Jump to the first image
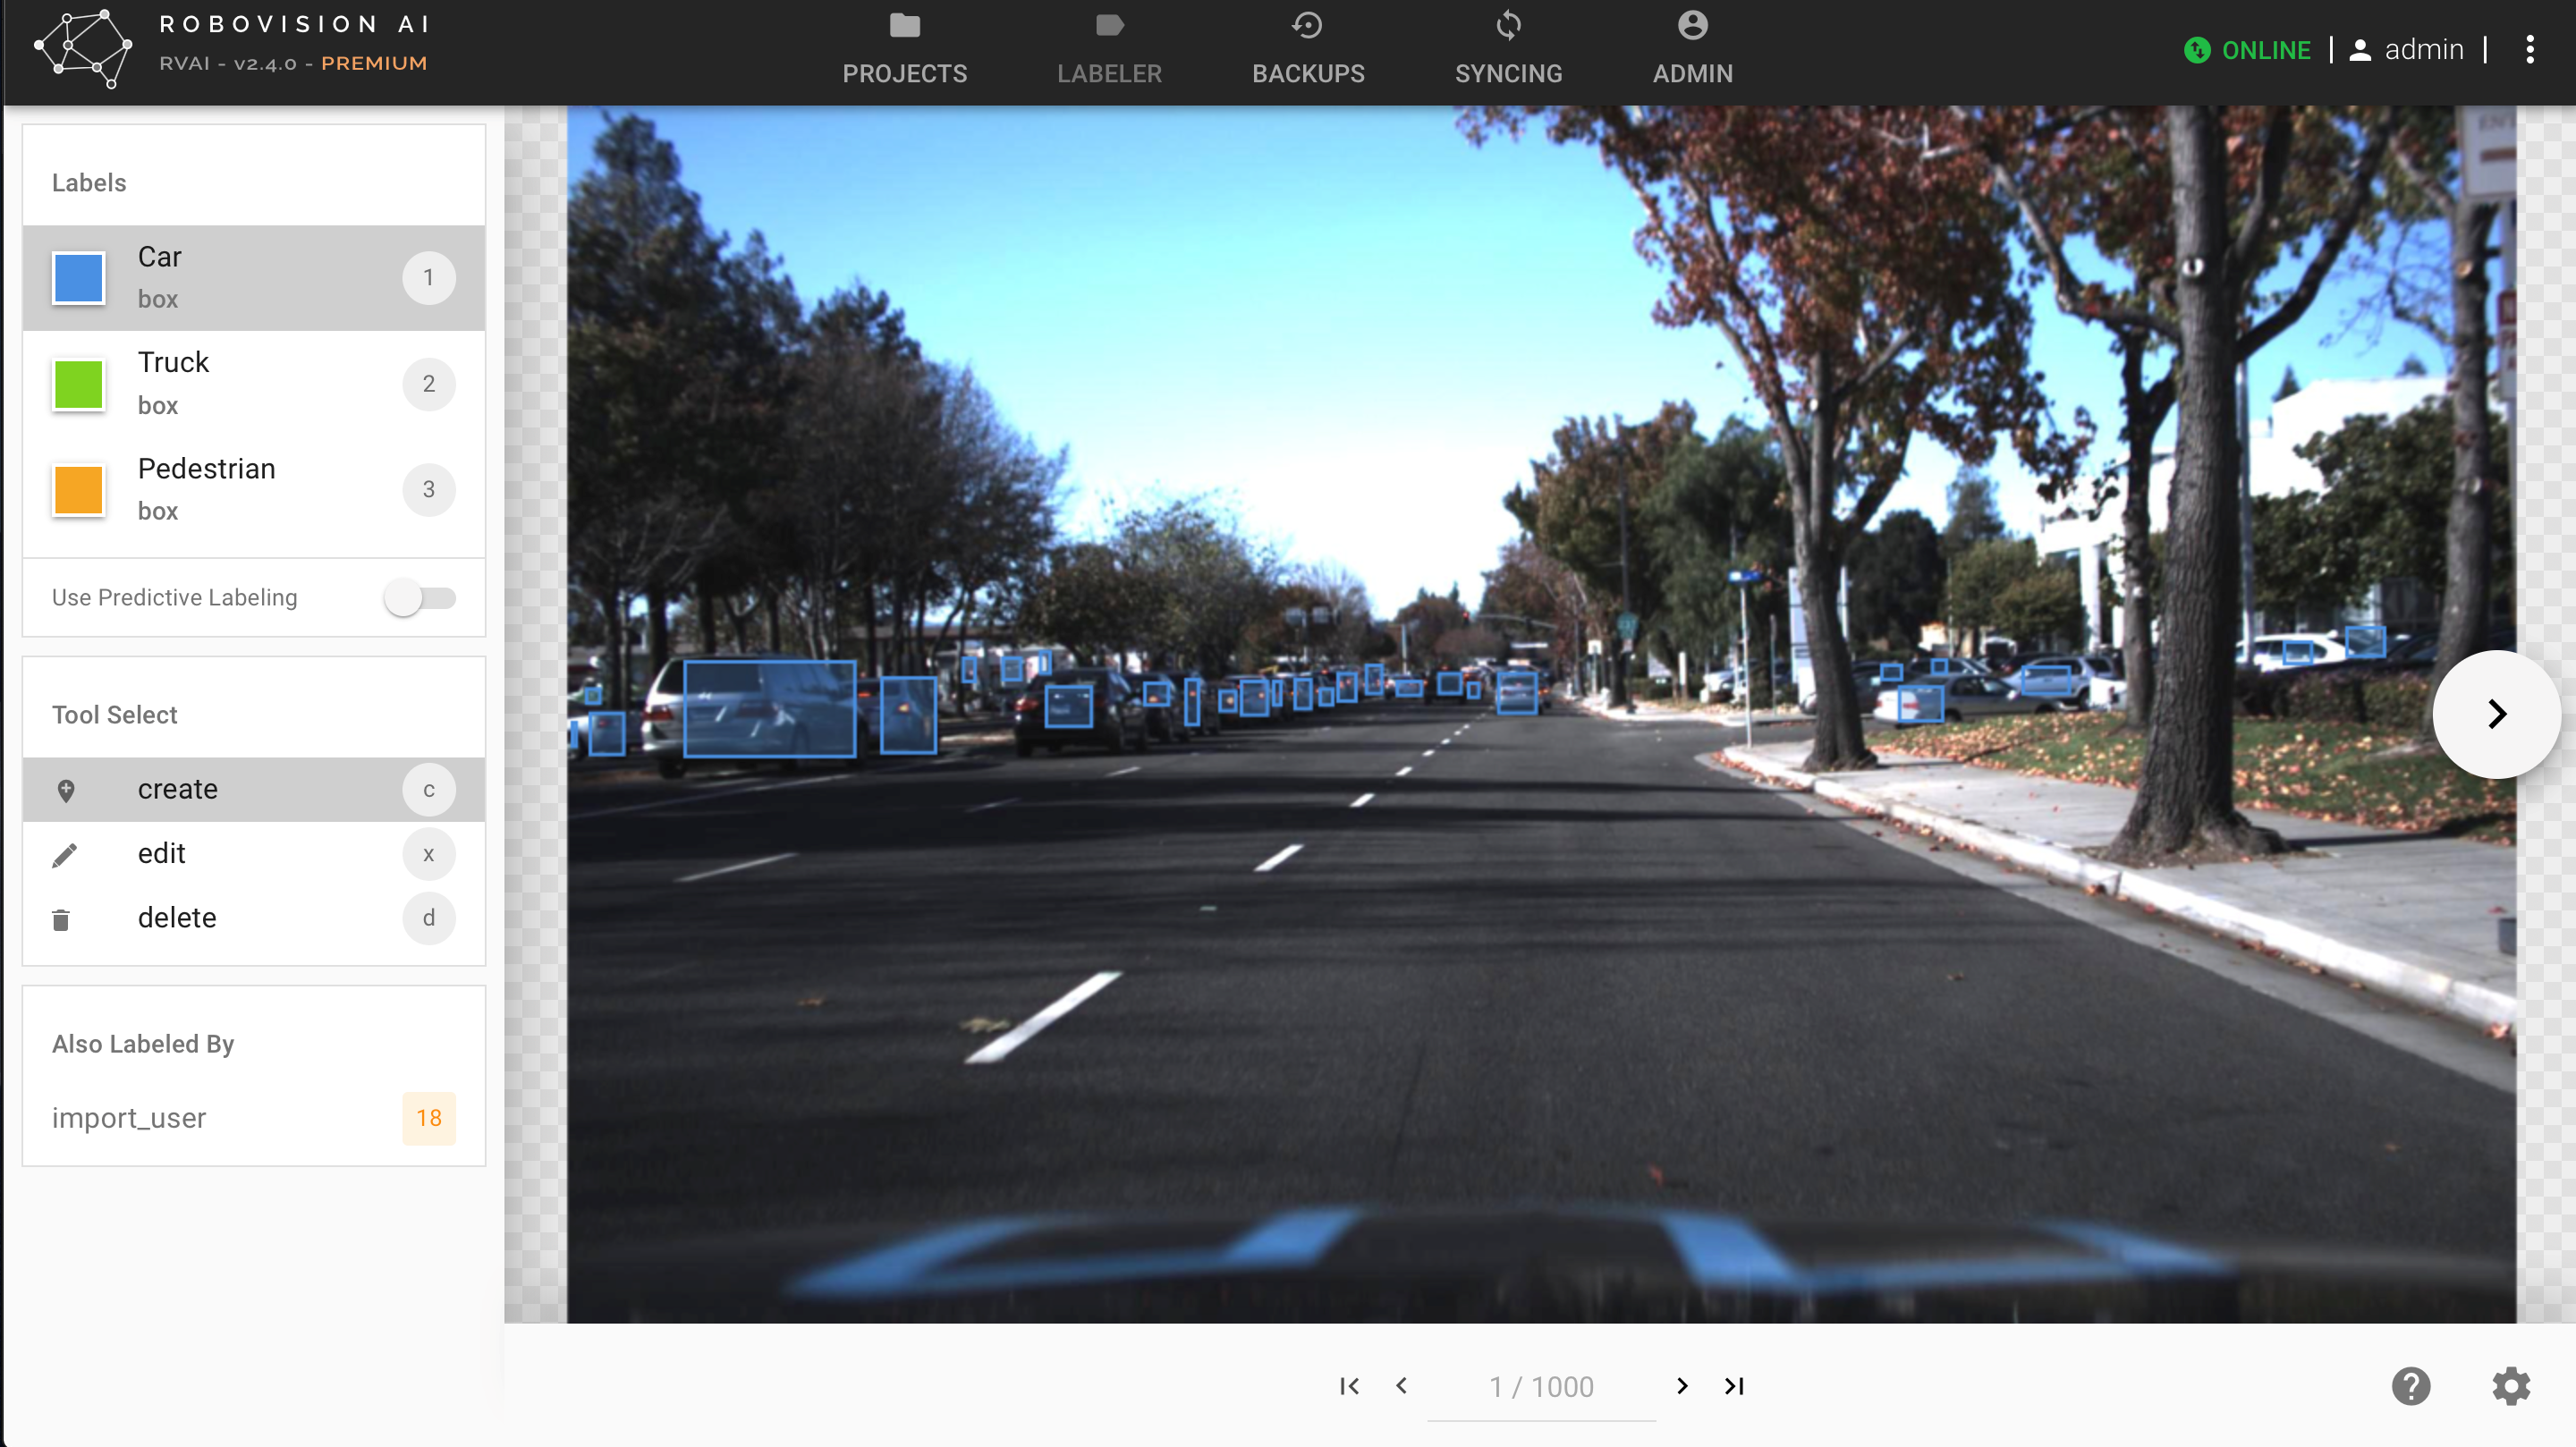The width and height of the screenshot is (2576, 1447). (x=1349, y=1386)
